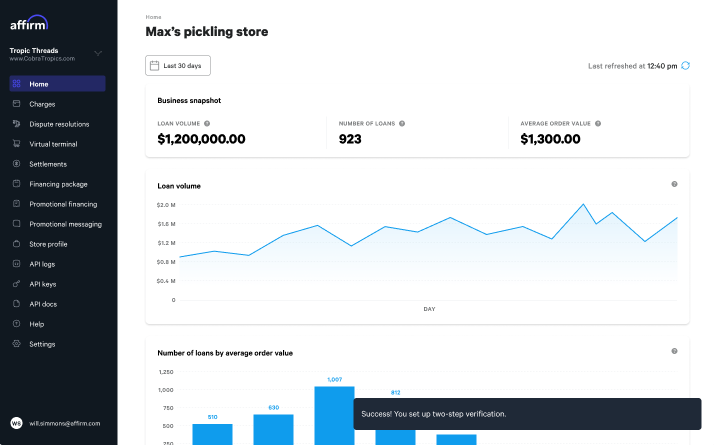The image size is (714, 445).
Task: Click the Dispute resolutions icon
Action: (16, 124)
